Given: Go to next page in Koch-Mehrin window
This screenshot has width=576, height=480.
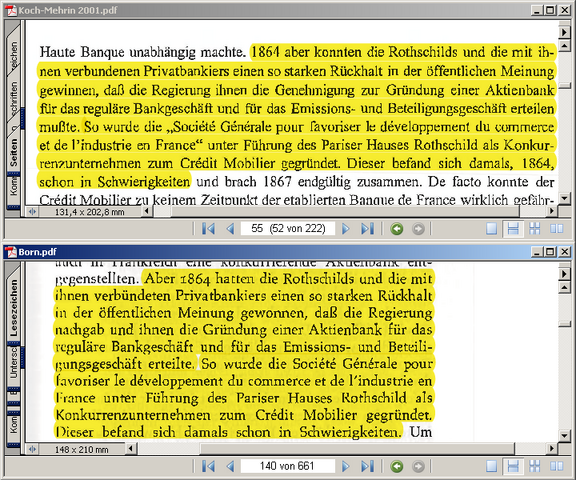Looking at the screenshot, I should click(345, 229).
